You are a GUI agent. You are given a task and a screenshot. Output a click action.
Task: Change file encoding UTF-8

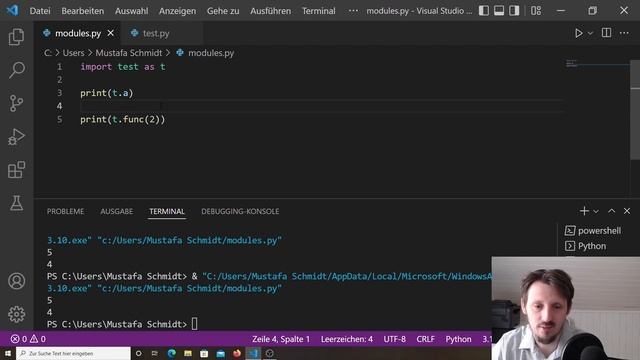coord(395,339)
